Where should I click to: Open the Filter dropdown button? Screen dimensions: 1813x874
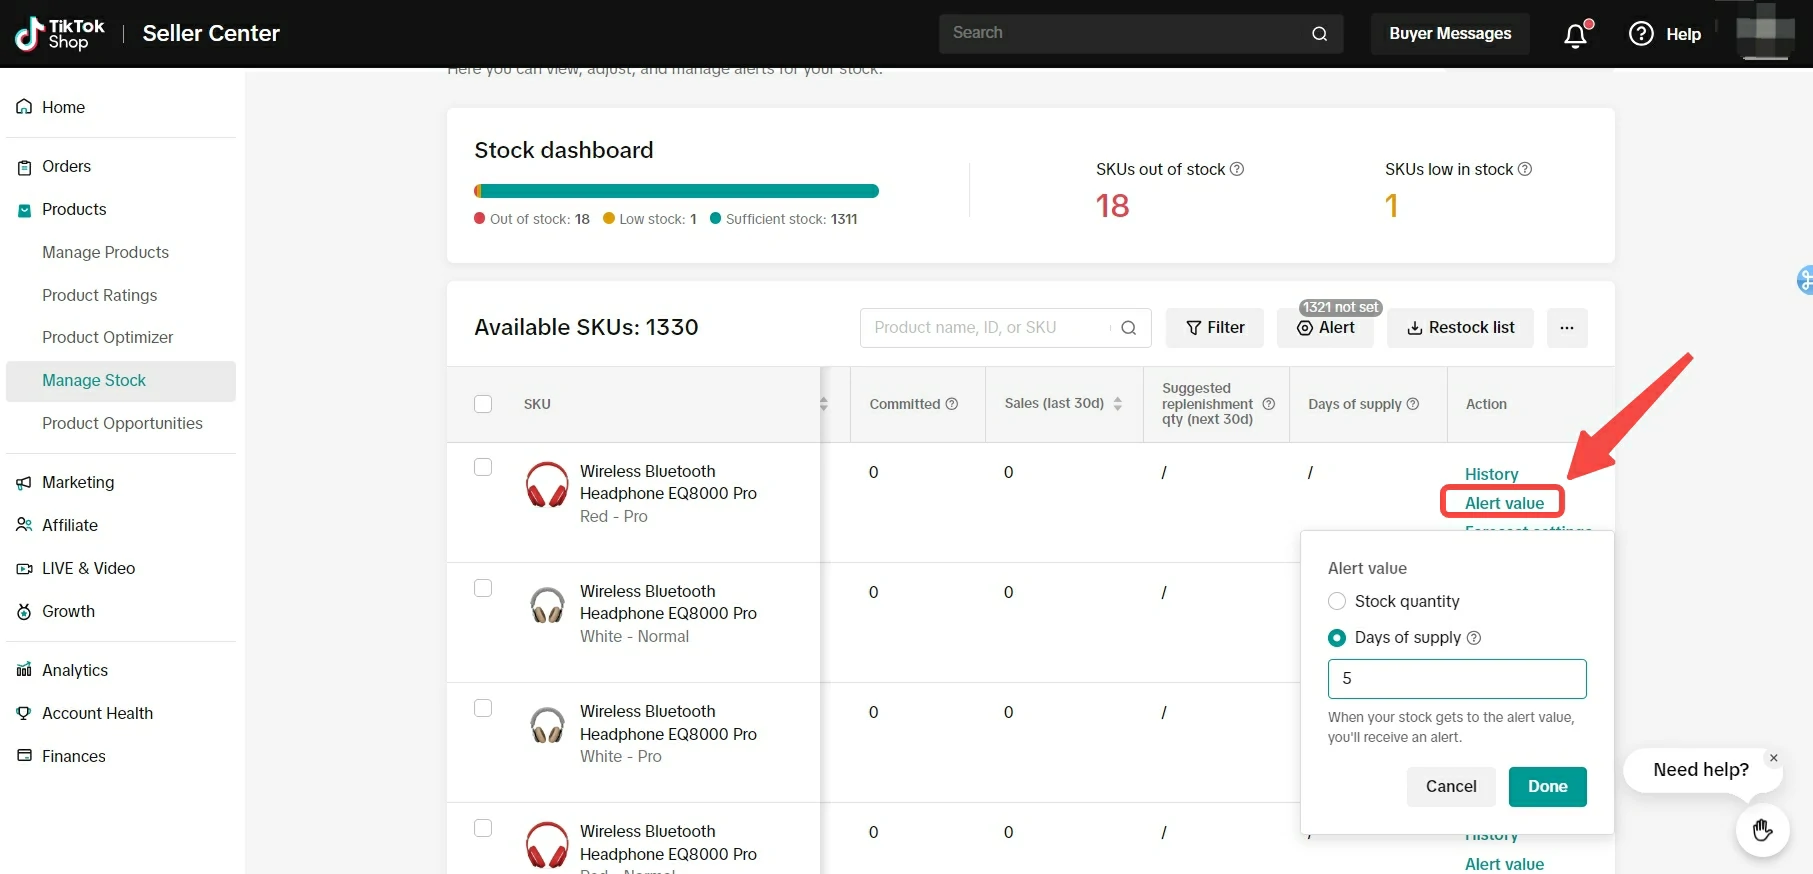(1215, 328)
